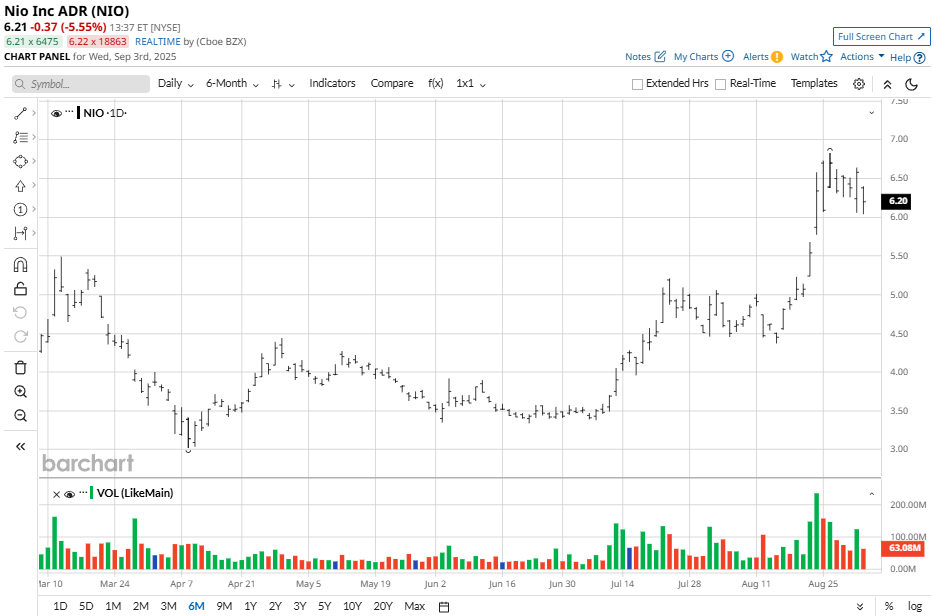Expand the trend line tool submenu arrow
Viewport: 934px width, 616px height.
tap(34, 113)
